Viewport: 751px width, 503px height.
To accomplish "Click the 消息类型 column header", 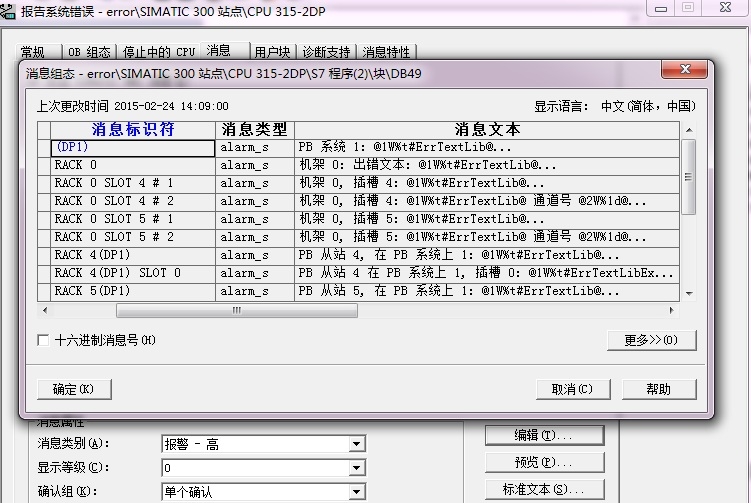I will coord(255,129).
